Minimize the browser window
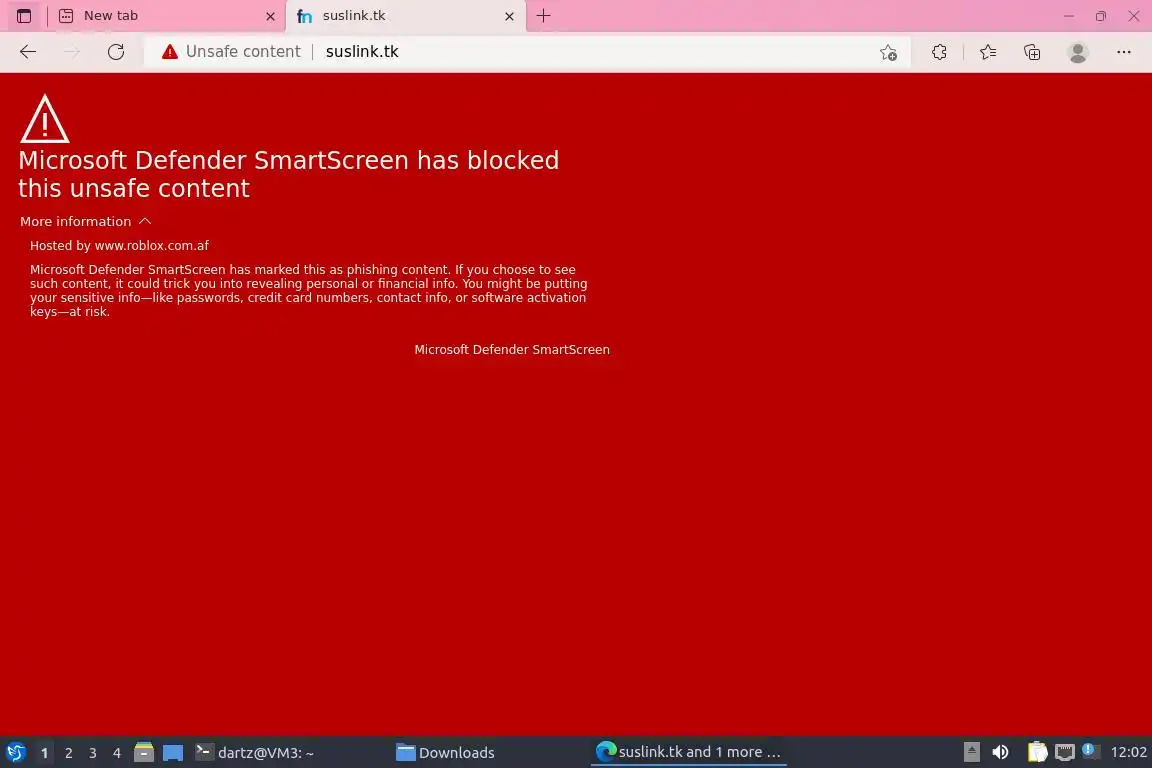 coord(1068,16)
